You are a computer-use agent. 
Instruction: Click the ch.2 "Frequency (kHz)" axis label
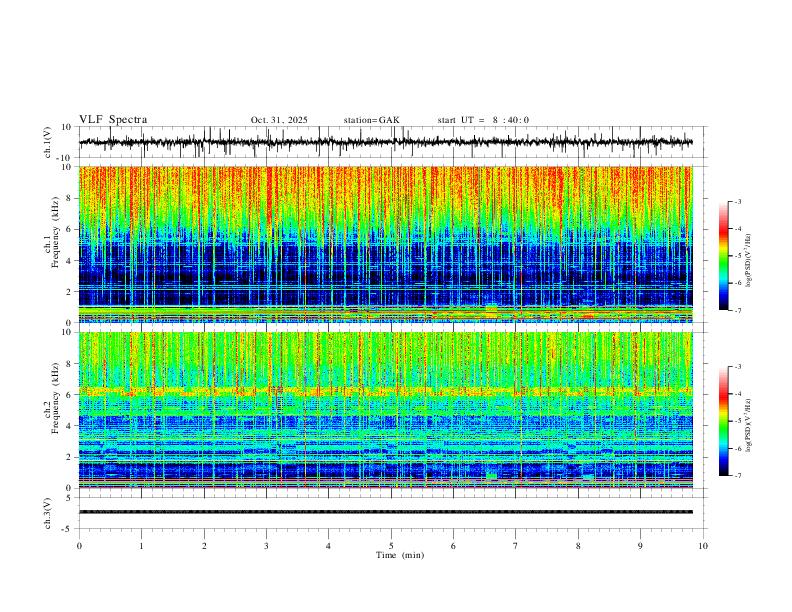tap(55, 398)
